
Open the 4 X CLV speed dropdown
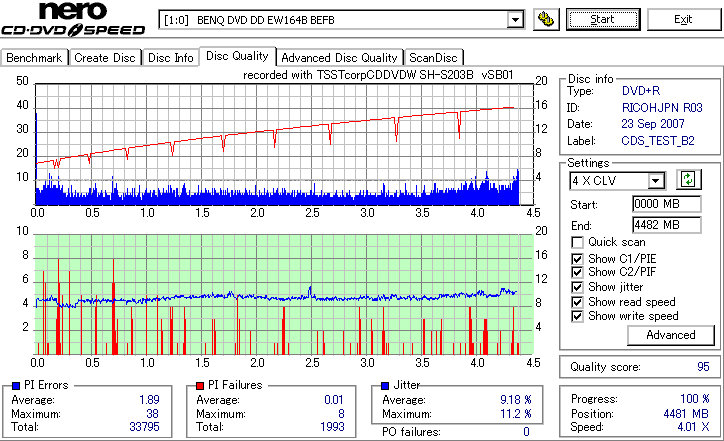click(656, 181)
